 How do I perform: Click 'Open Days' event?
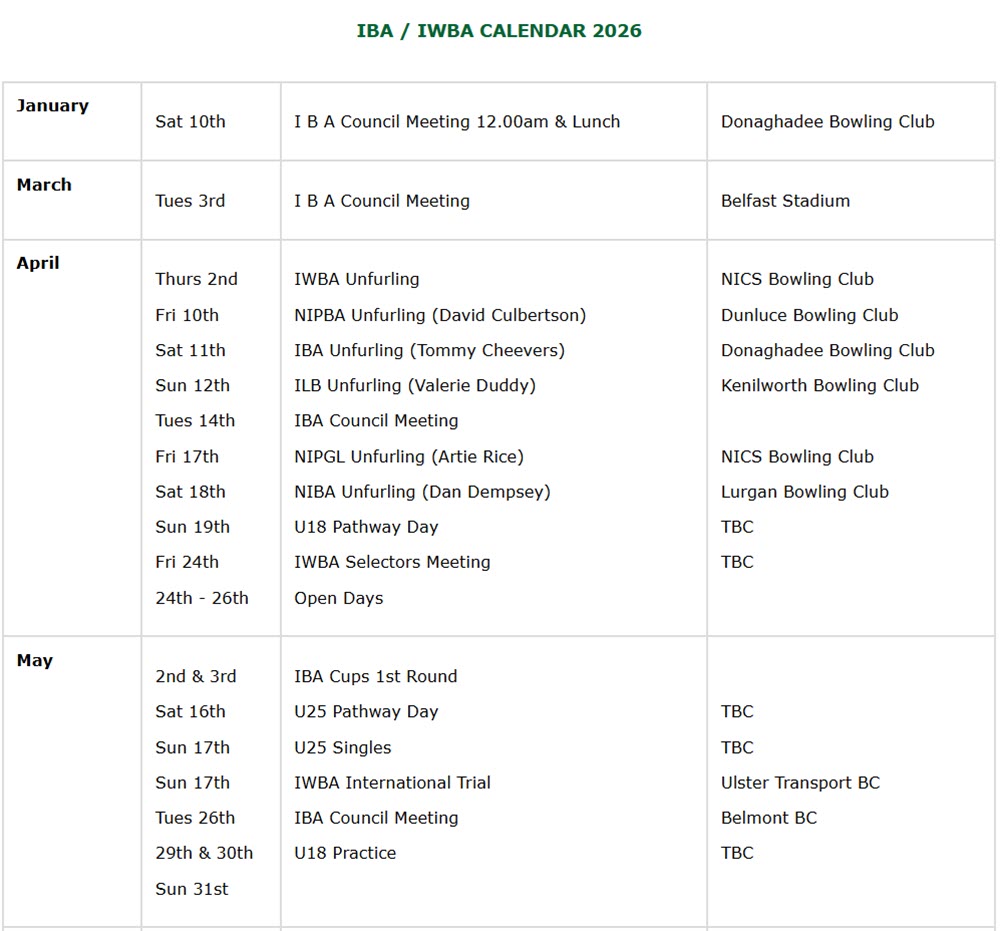(339, 599)
